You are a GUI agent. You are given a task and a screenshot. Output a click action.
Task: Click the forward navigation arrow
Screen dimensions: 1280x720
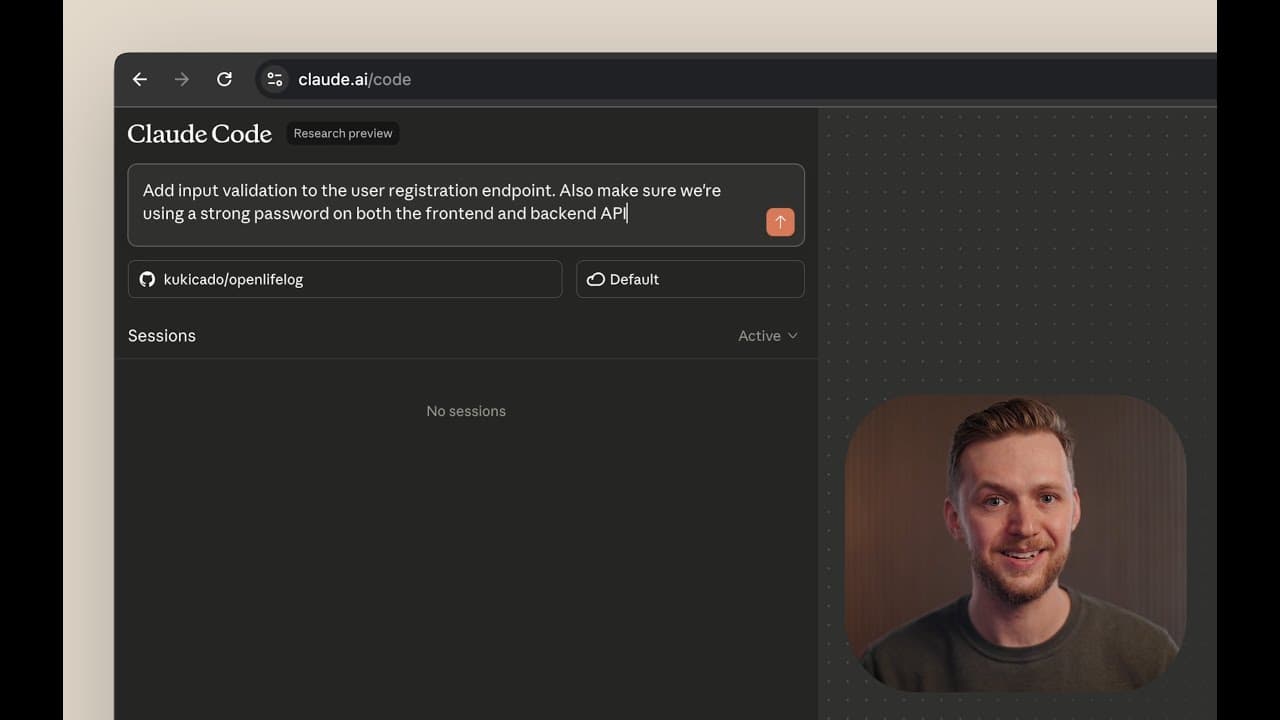coord(181,78)
